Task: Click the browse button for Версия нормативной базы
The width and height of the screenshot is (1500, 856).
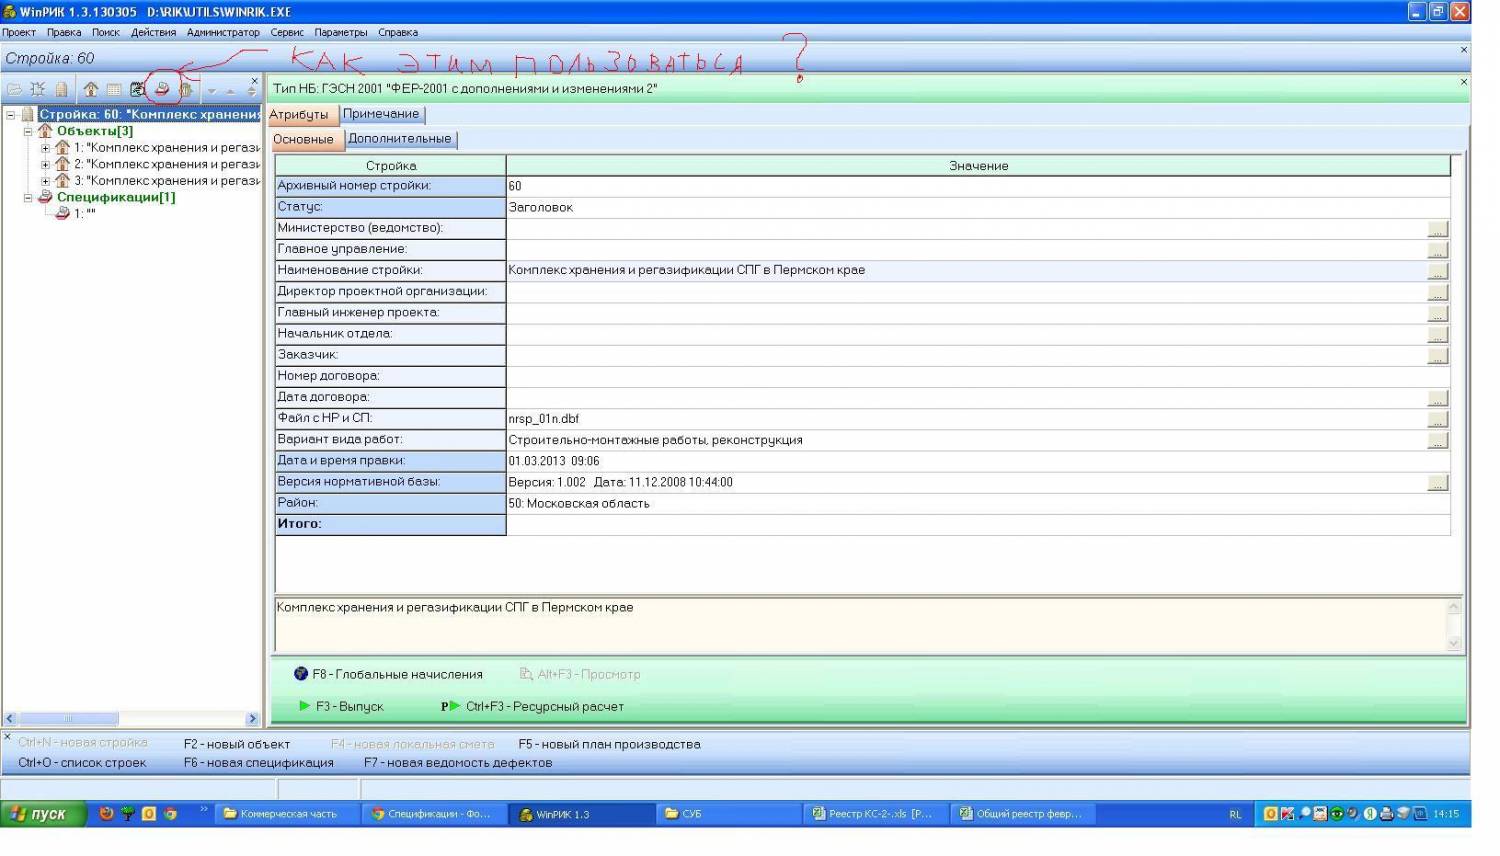Action: [1437, 483]
